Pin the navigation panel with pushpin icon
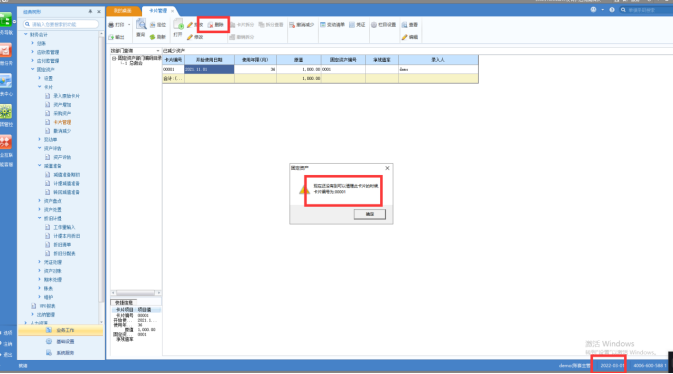The image size is (673, 374). click(90, 12)
